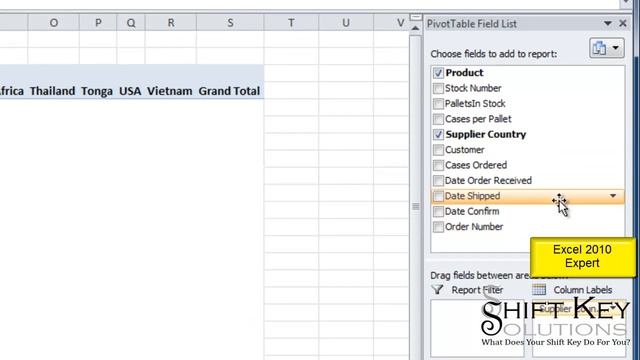Click the Thailand column label cell
Viewport: 640px width, 360px height.
point(53,91)
